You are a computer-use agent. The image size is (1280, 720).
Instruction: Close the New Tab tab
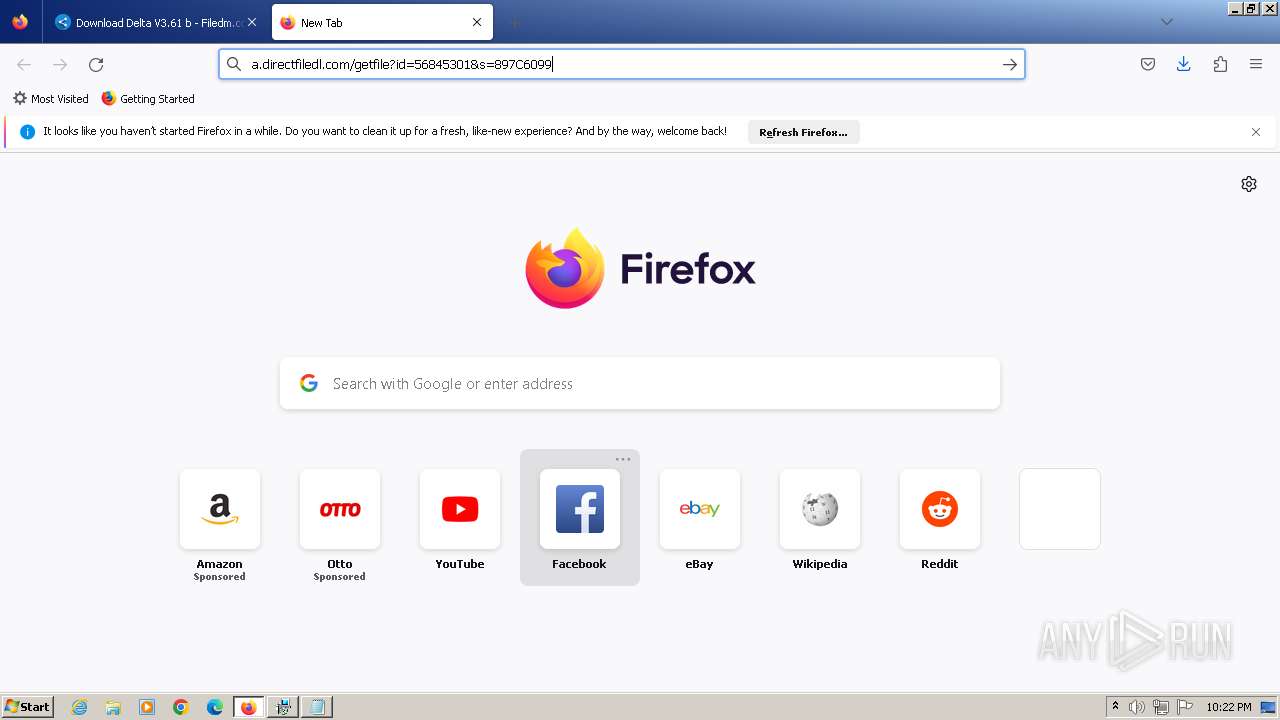pyautogui.click(x=477, y=22)
